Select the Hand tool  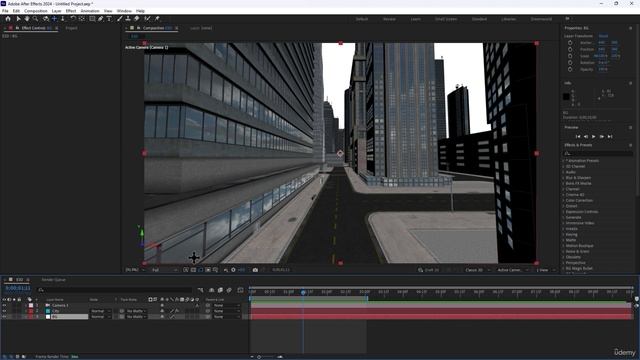(27, 19)
